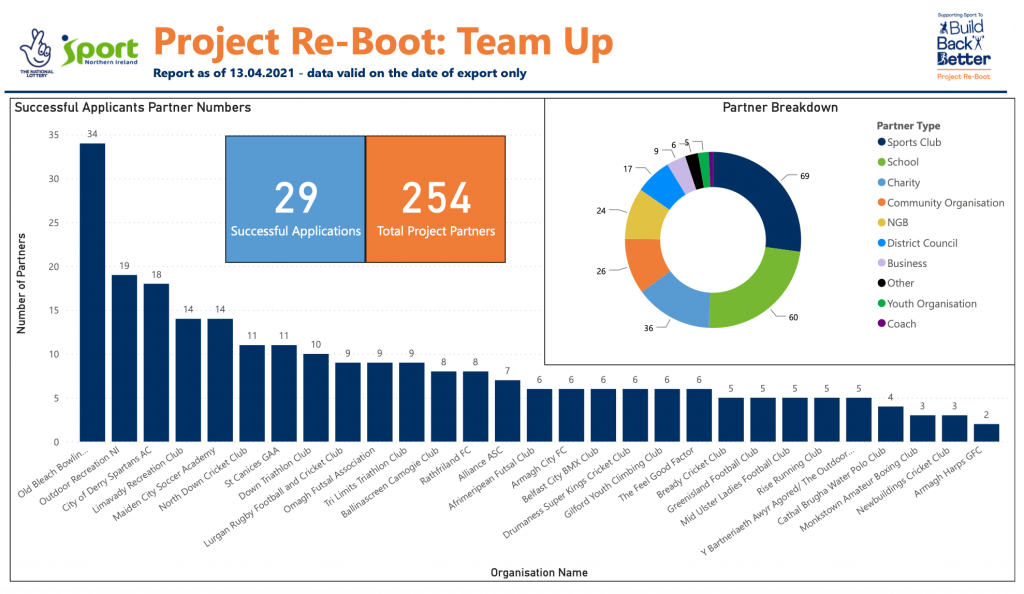
Task: Click the Ballinascreen Camogie Club axis label
Action: click(391, 483)
